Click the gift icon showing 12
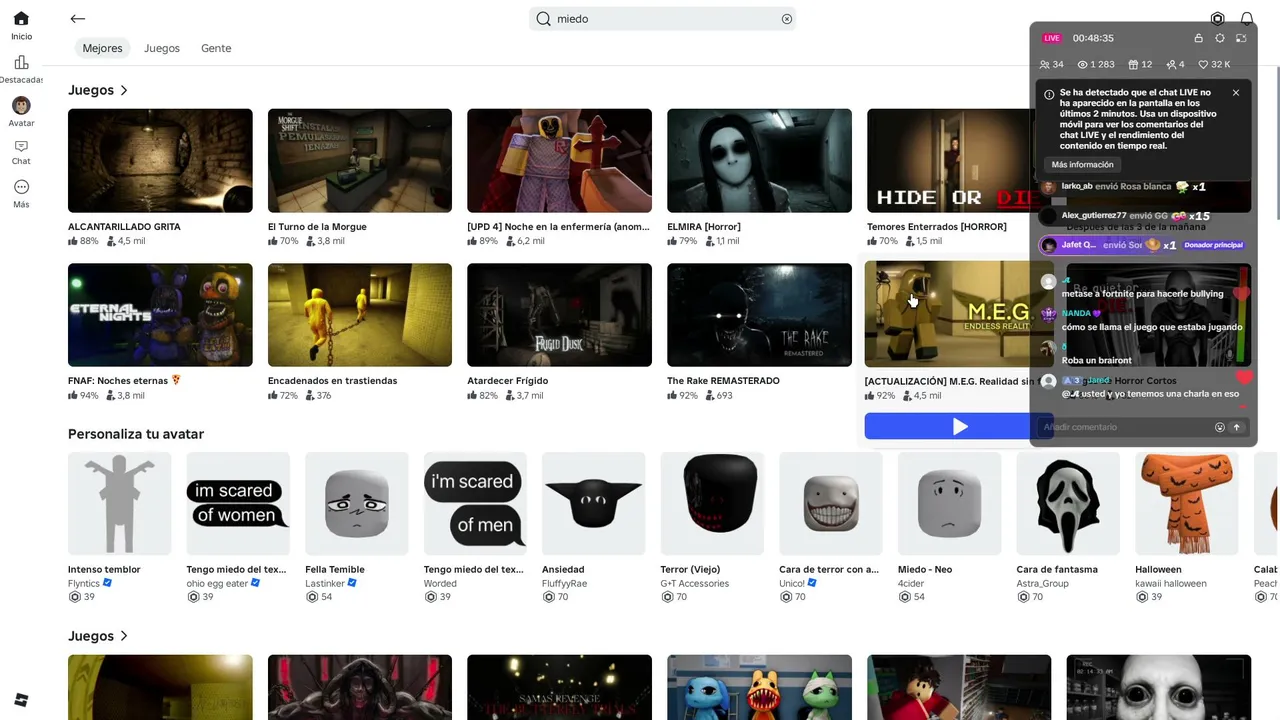The width and height of the screenshot is (1280, 720). pos(1133,64)
